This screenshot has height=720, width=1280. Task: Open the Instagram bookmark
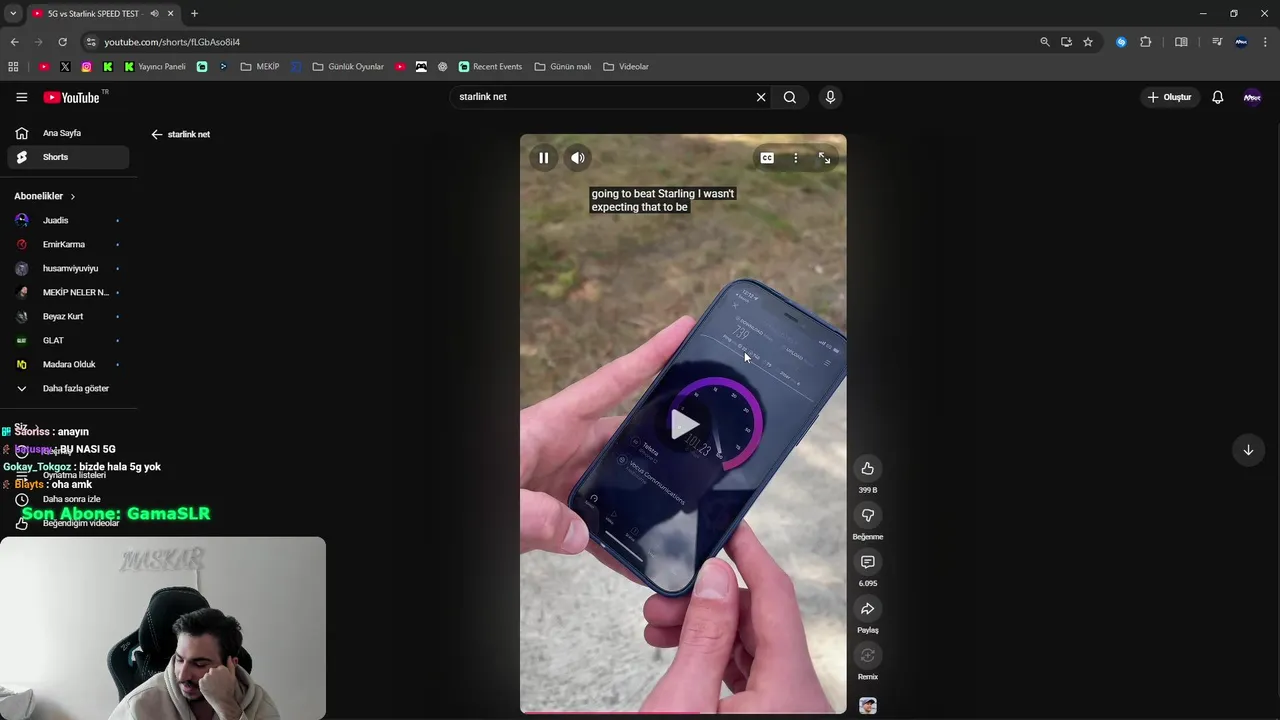(87, 67)
